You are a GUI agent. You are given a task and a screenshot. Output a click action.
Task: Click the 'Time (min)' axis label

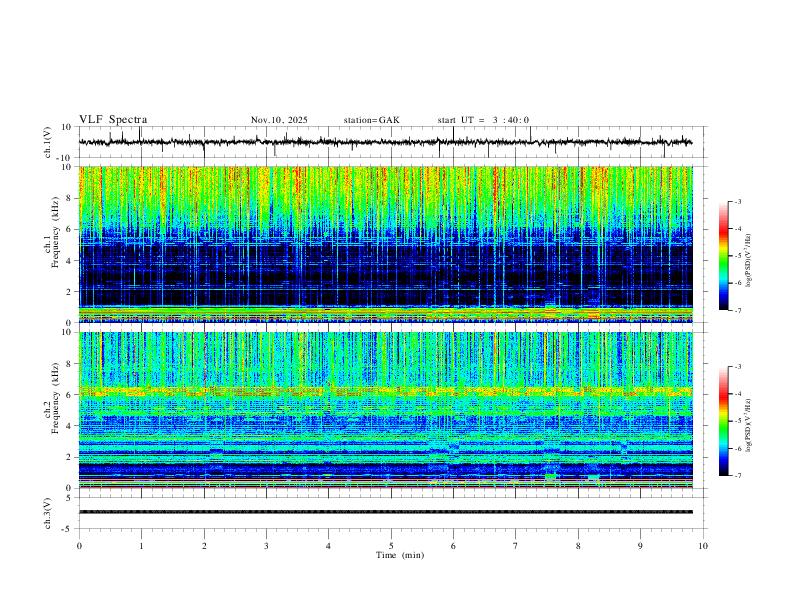[400, 555]
